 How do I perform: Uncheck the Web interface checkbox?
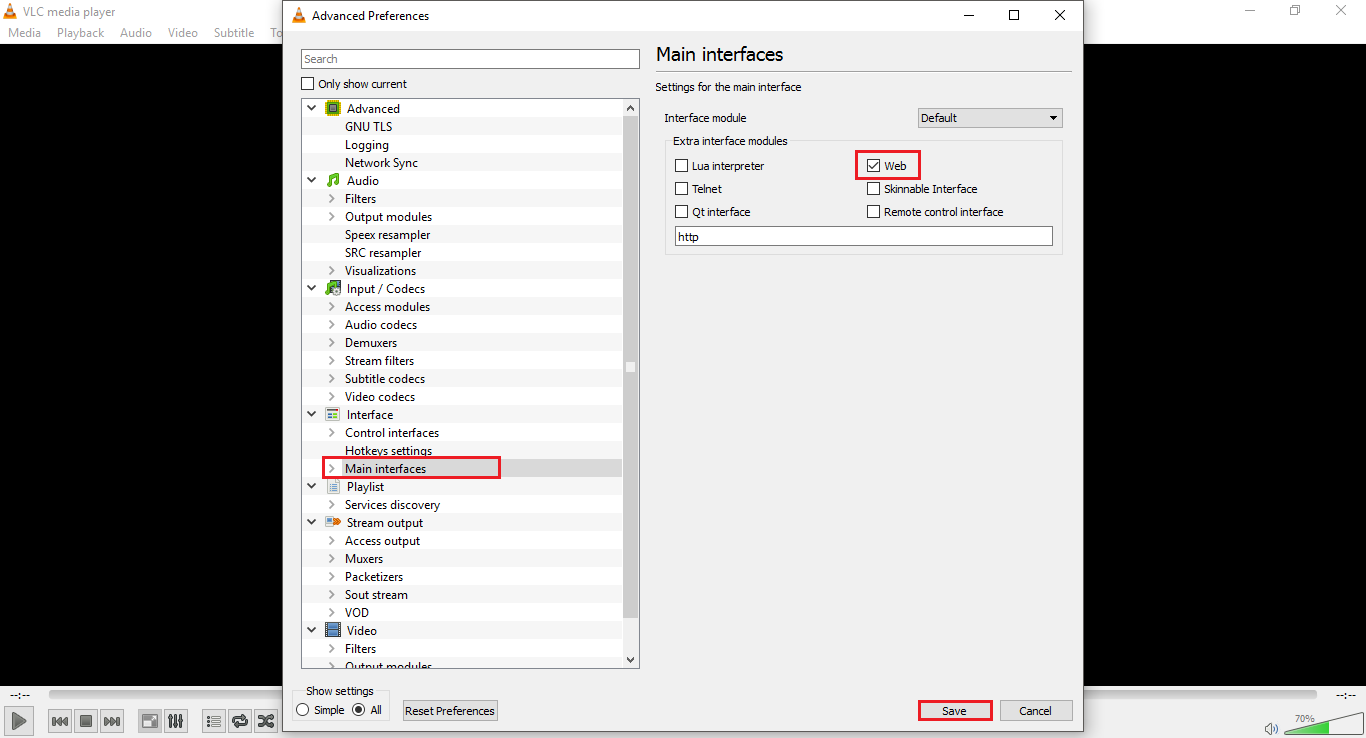coord(874,166)
